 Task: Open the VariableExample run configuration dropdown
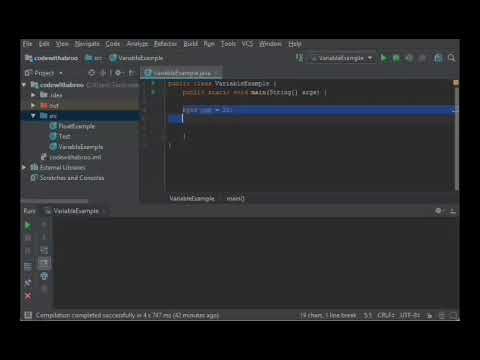342,58
